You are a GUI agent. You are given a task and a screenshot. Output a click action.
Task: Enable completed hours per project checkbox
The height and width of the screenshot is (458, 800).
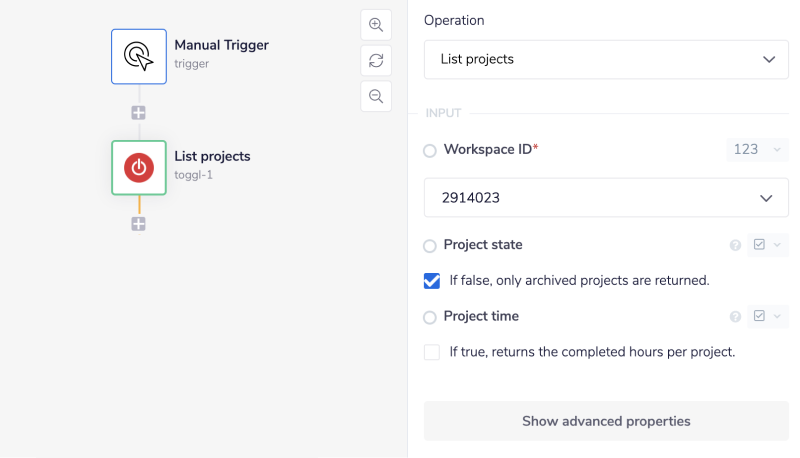point(432,352)
